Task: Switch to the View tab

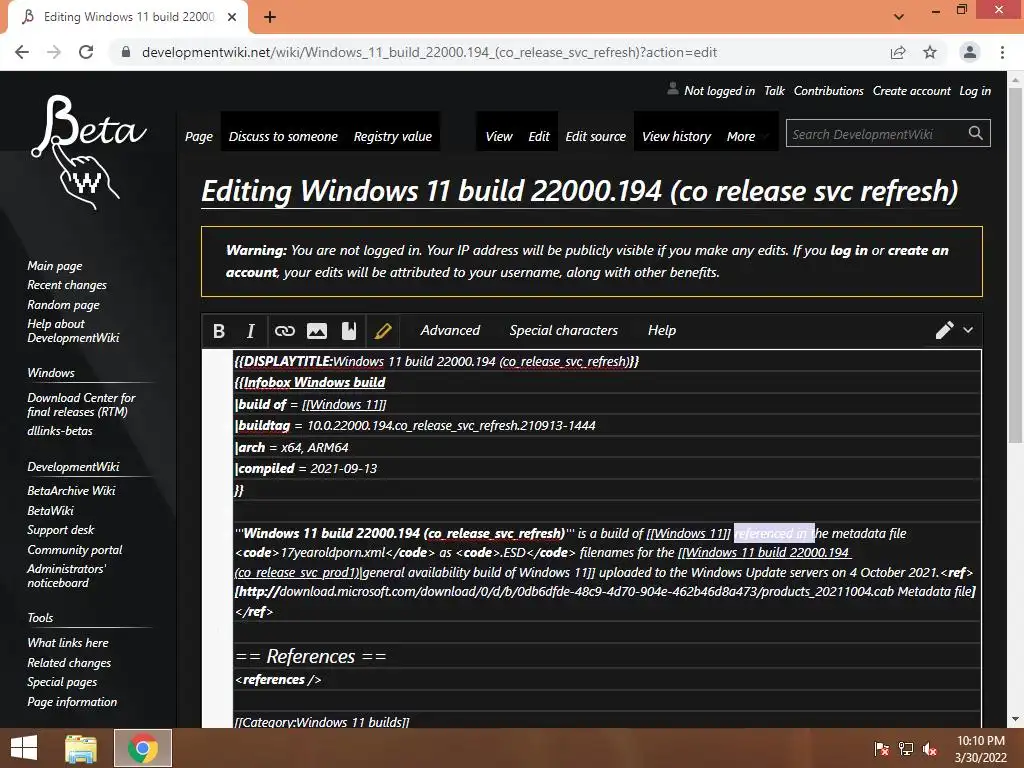Action: point(499,136)
